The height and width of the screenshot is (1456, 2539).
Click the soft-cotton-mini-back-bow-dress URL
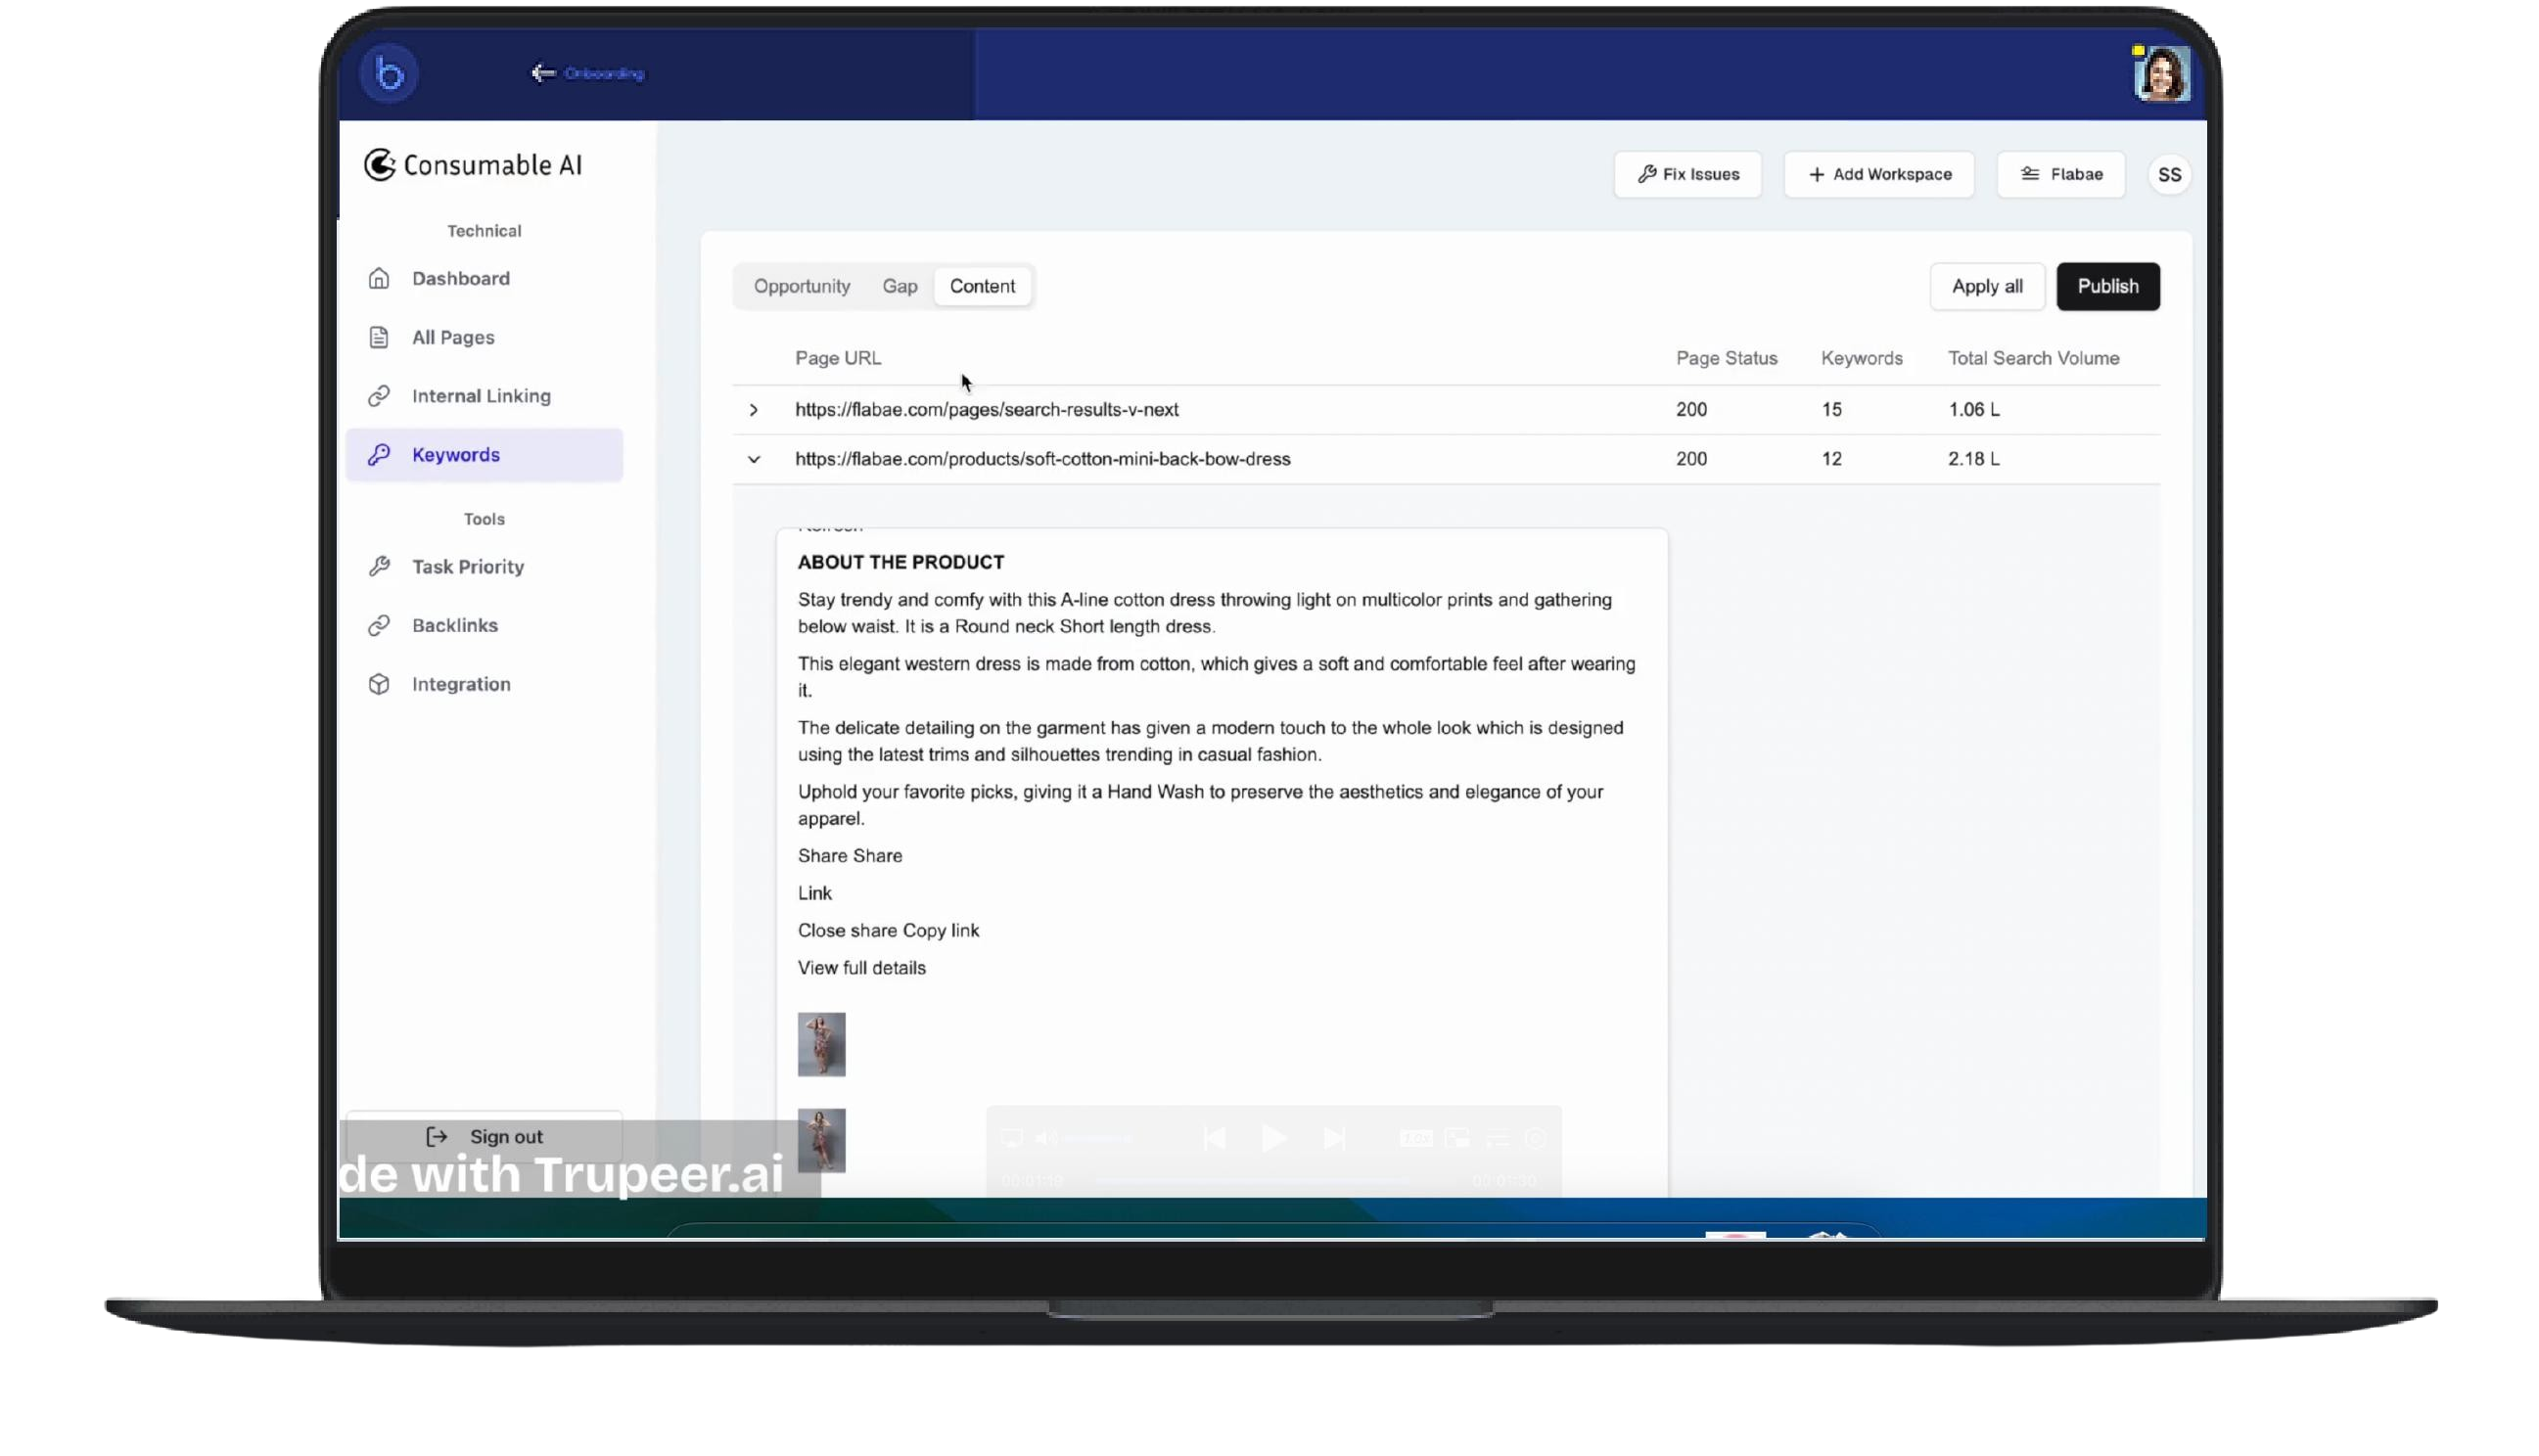[1043, 459]
